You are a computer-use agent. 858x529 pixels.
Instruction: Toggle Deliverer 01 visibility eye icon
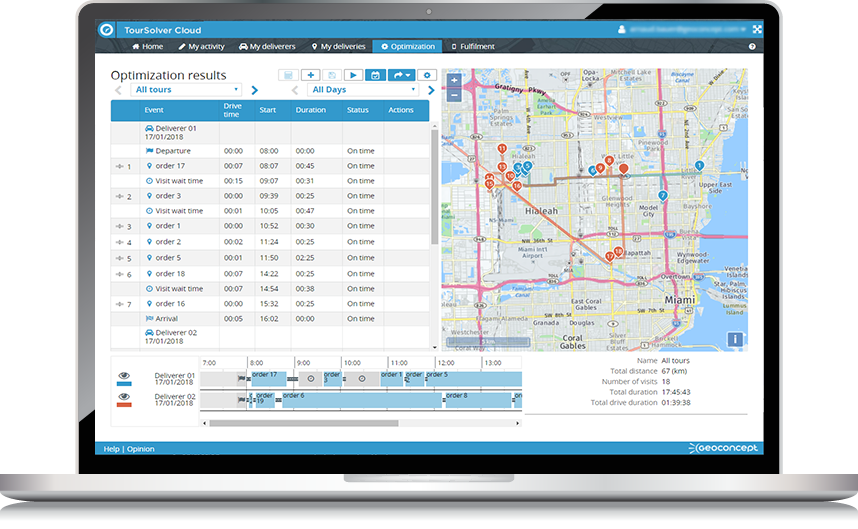tap(124, 375)
